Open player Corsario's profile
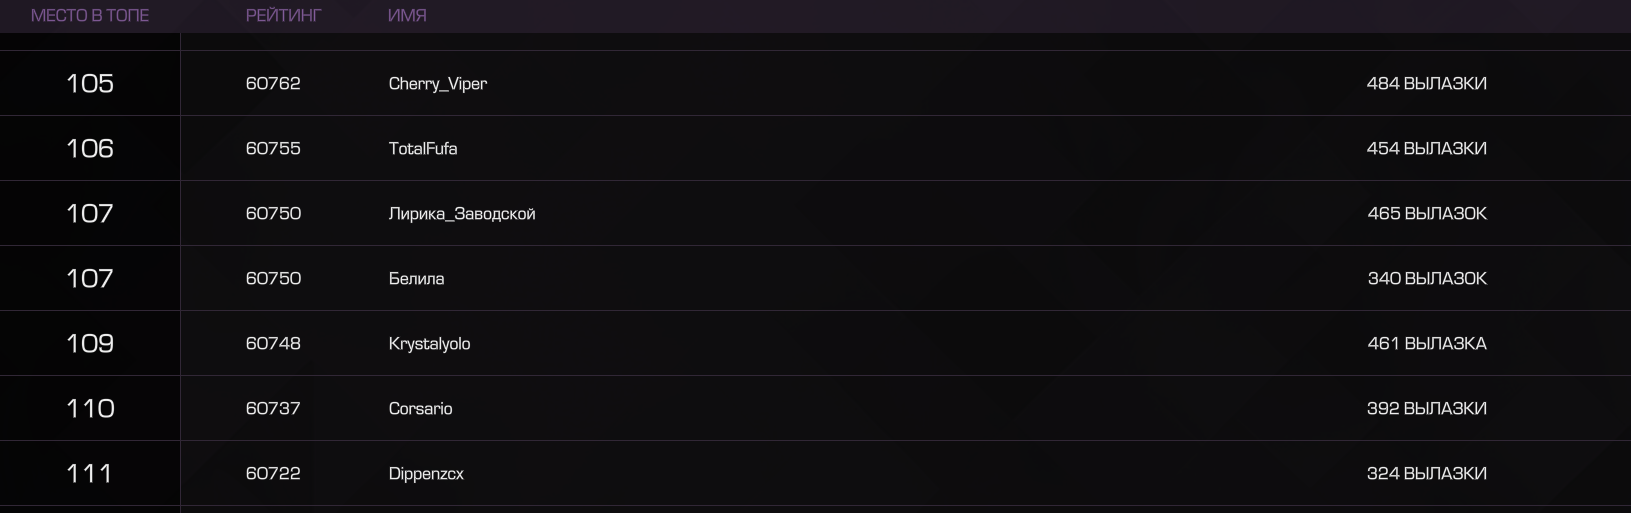 [420, 409]
